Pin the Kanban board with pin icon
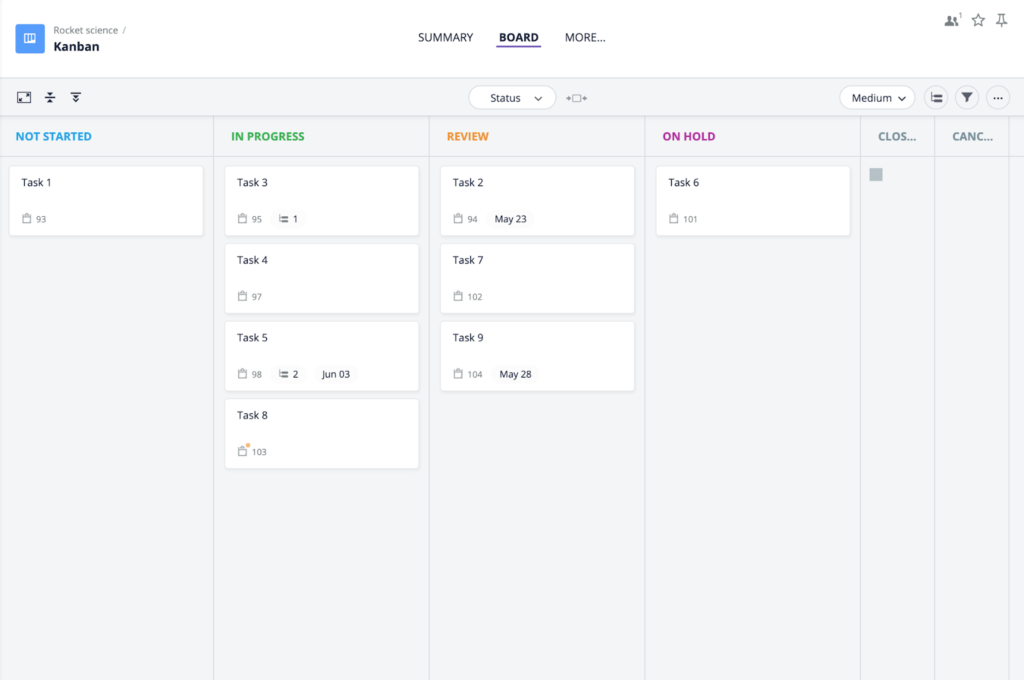The width and height of the screenshot is (1024, 680). coord(1001,19)
